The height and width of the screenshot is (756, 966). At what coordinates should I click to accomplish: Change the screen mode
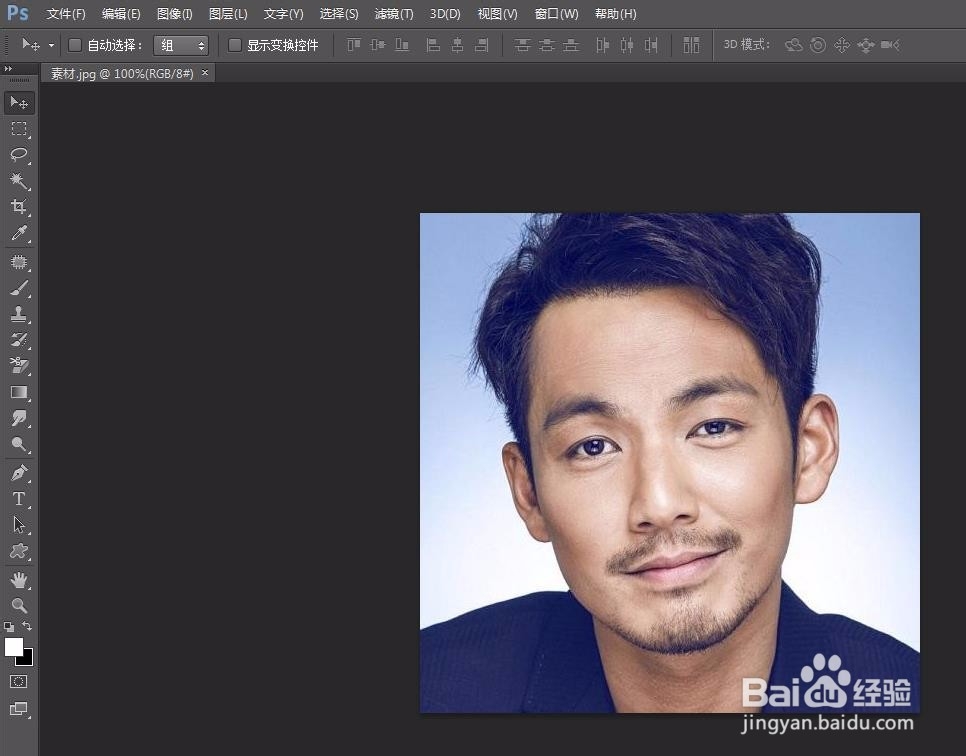[19, 709]
